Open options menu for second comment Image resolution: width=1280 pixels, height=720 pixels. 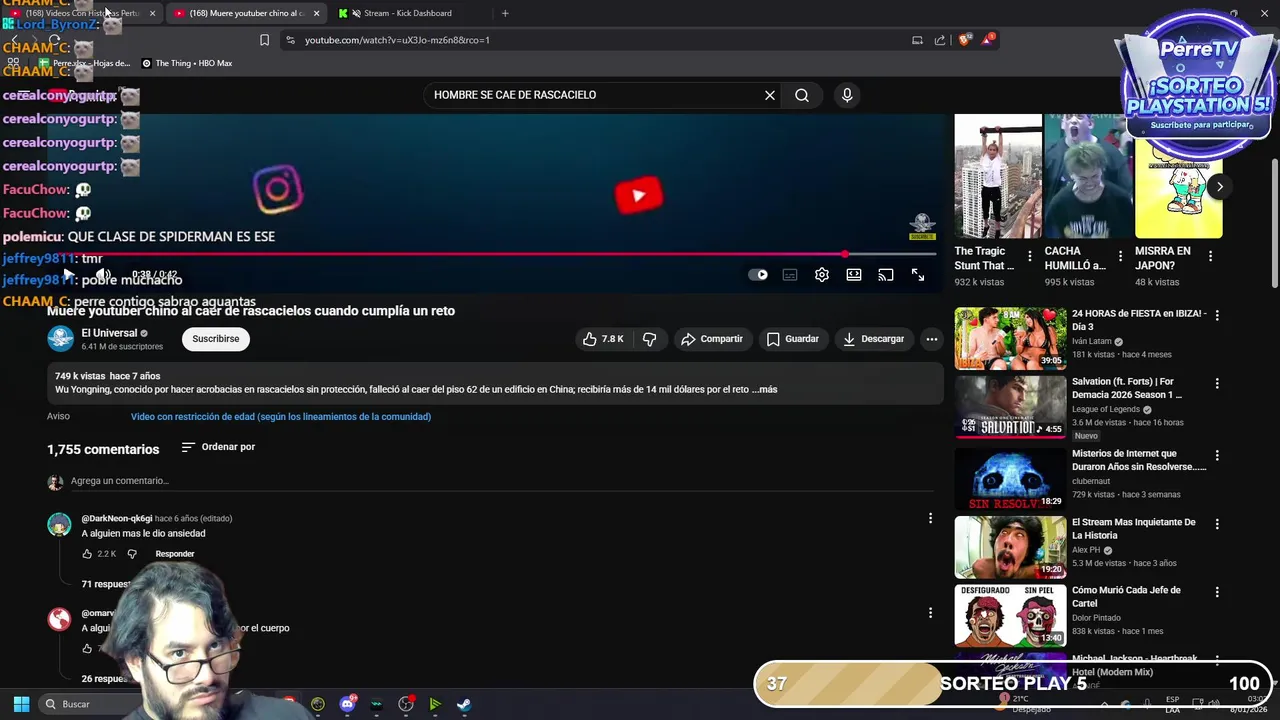(x=930, y=613)
